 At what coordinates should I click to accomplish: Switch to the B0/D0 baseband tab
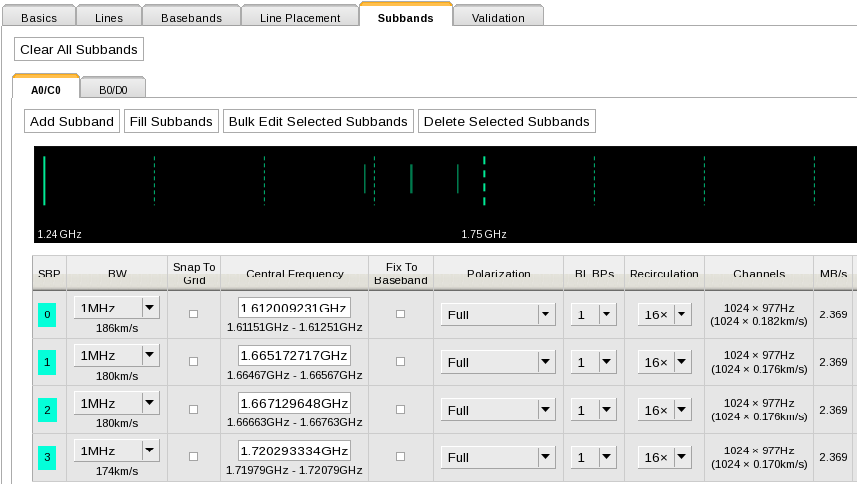point(113,90)
